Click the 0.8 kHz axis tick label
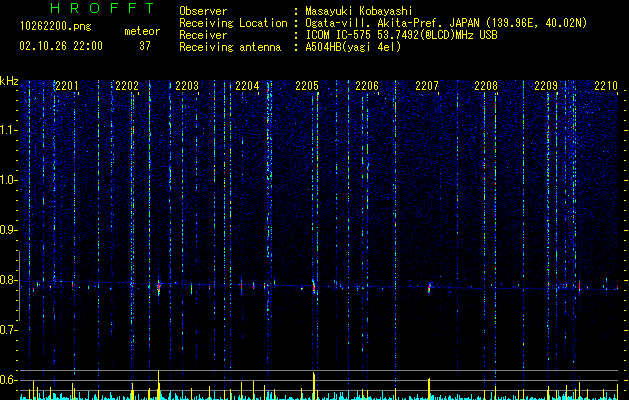This screenshot has width=629, height=400. click(8, 280)
